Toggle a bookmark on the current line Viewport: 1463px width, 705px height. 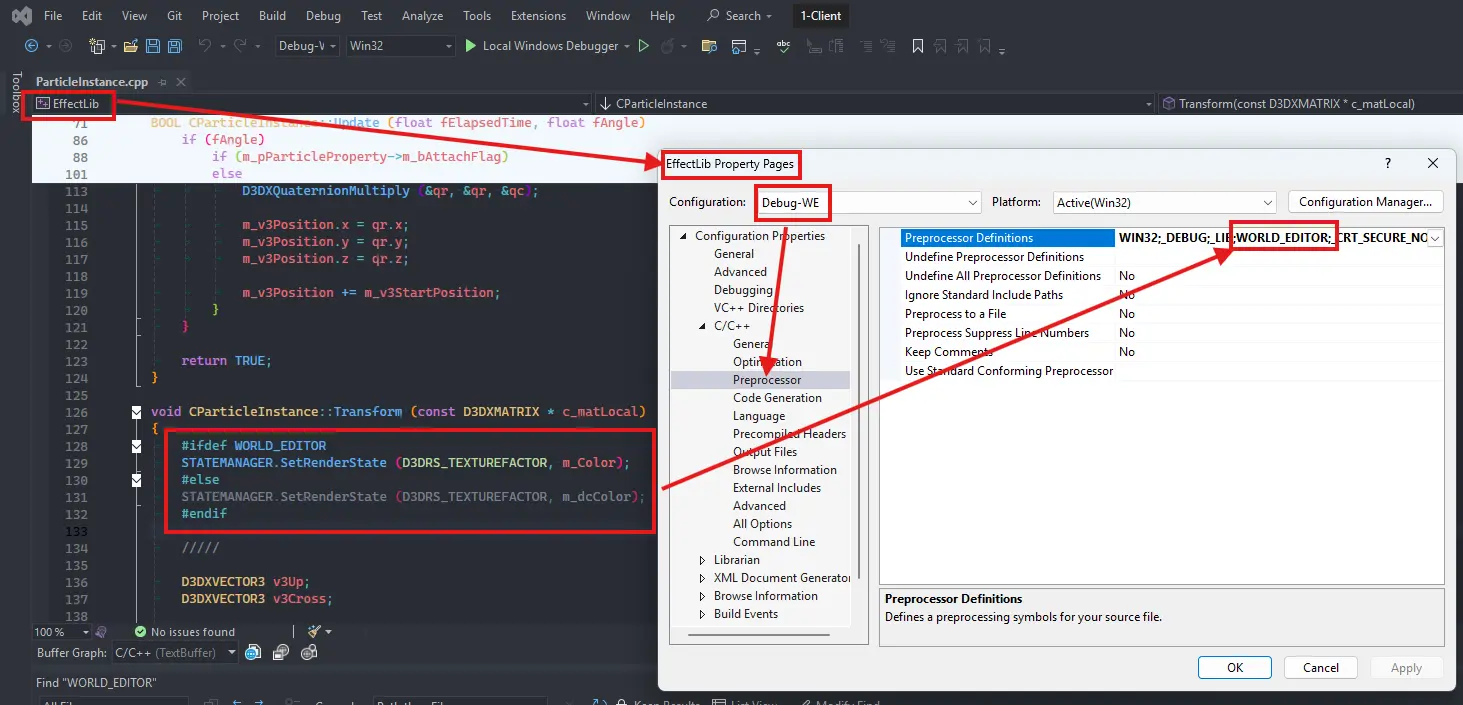click(917, 46)
